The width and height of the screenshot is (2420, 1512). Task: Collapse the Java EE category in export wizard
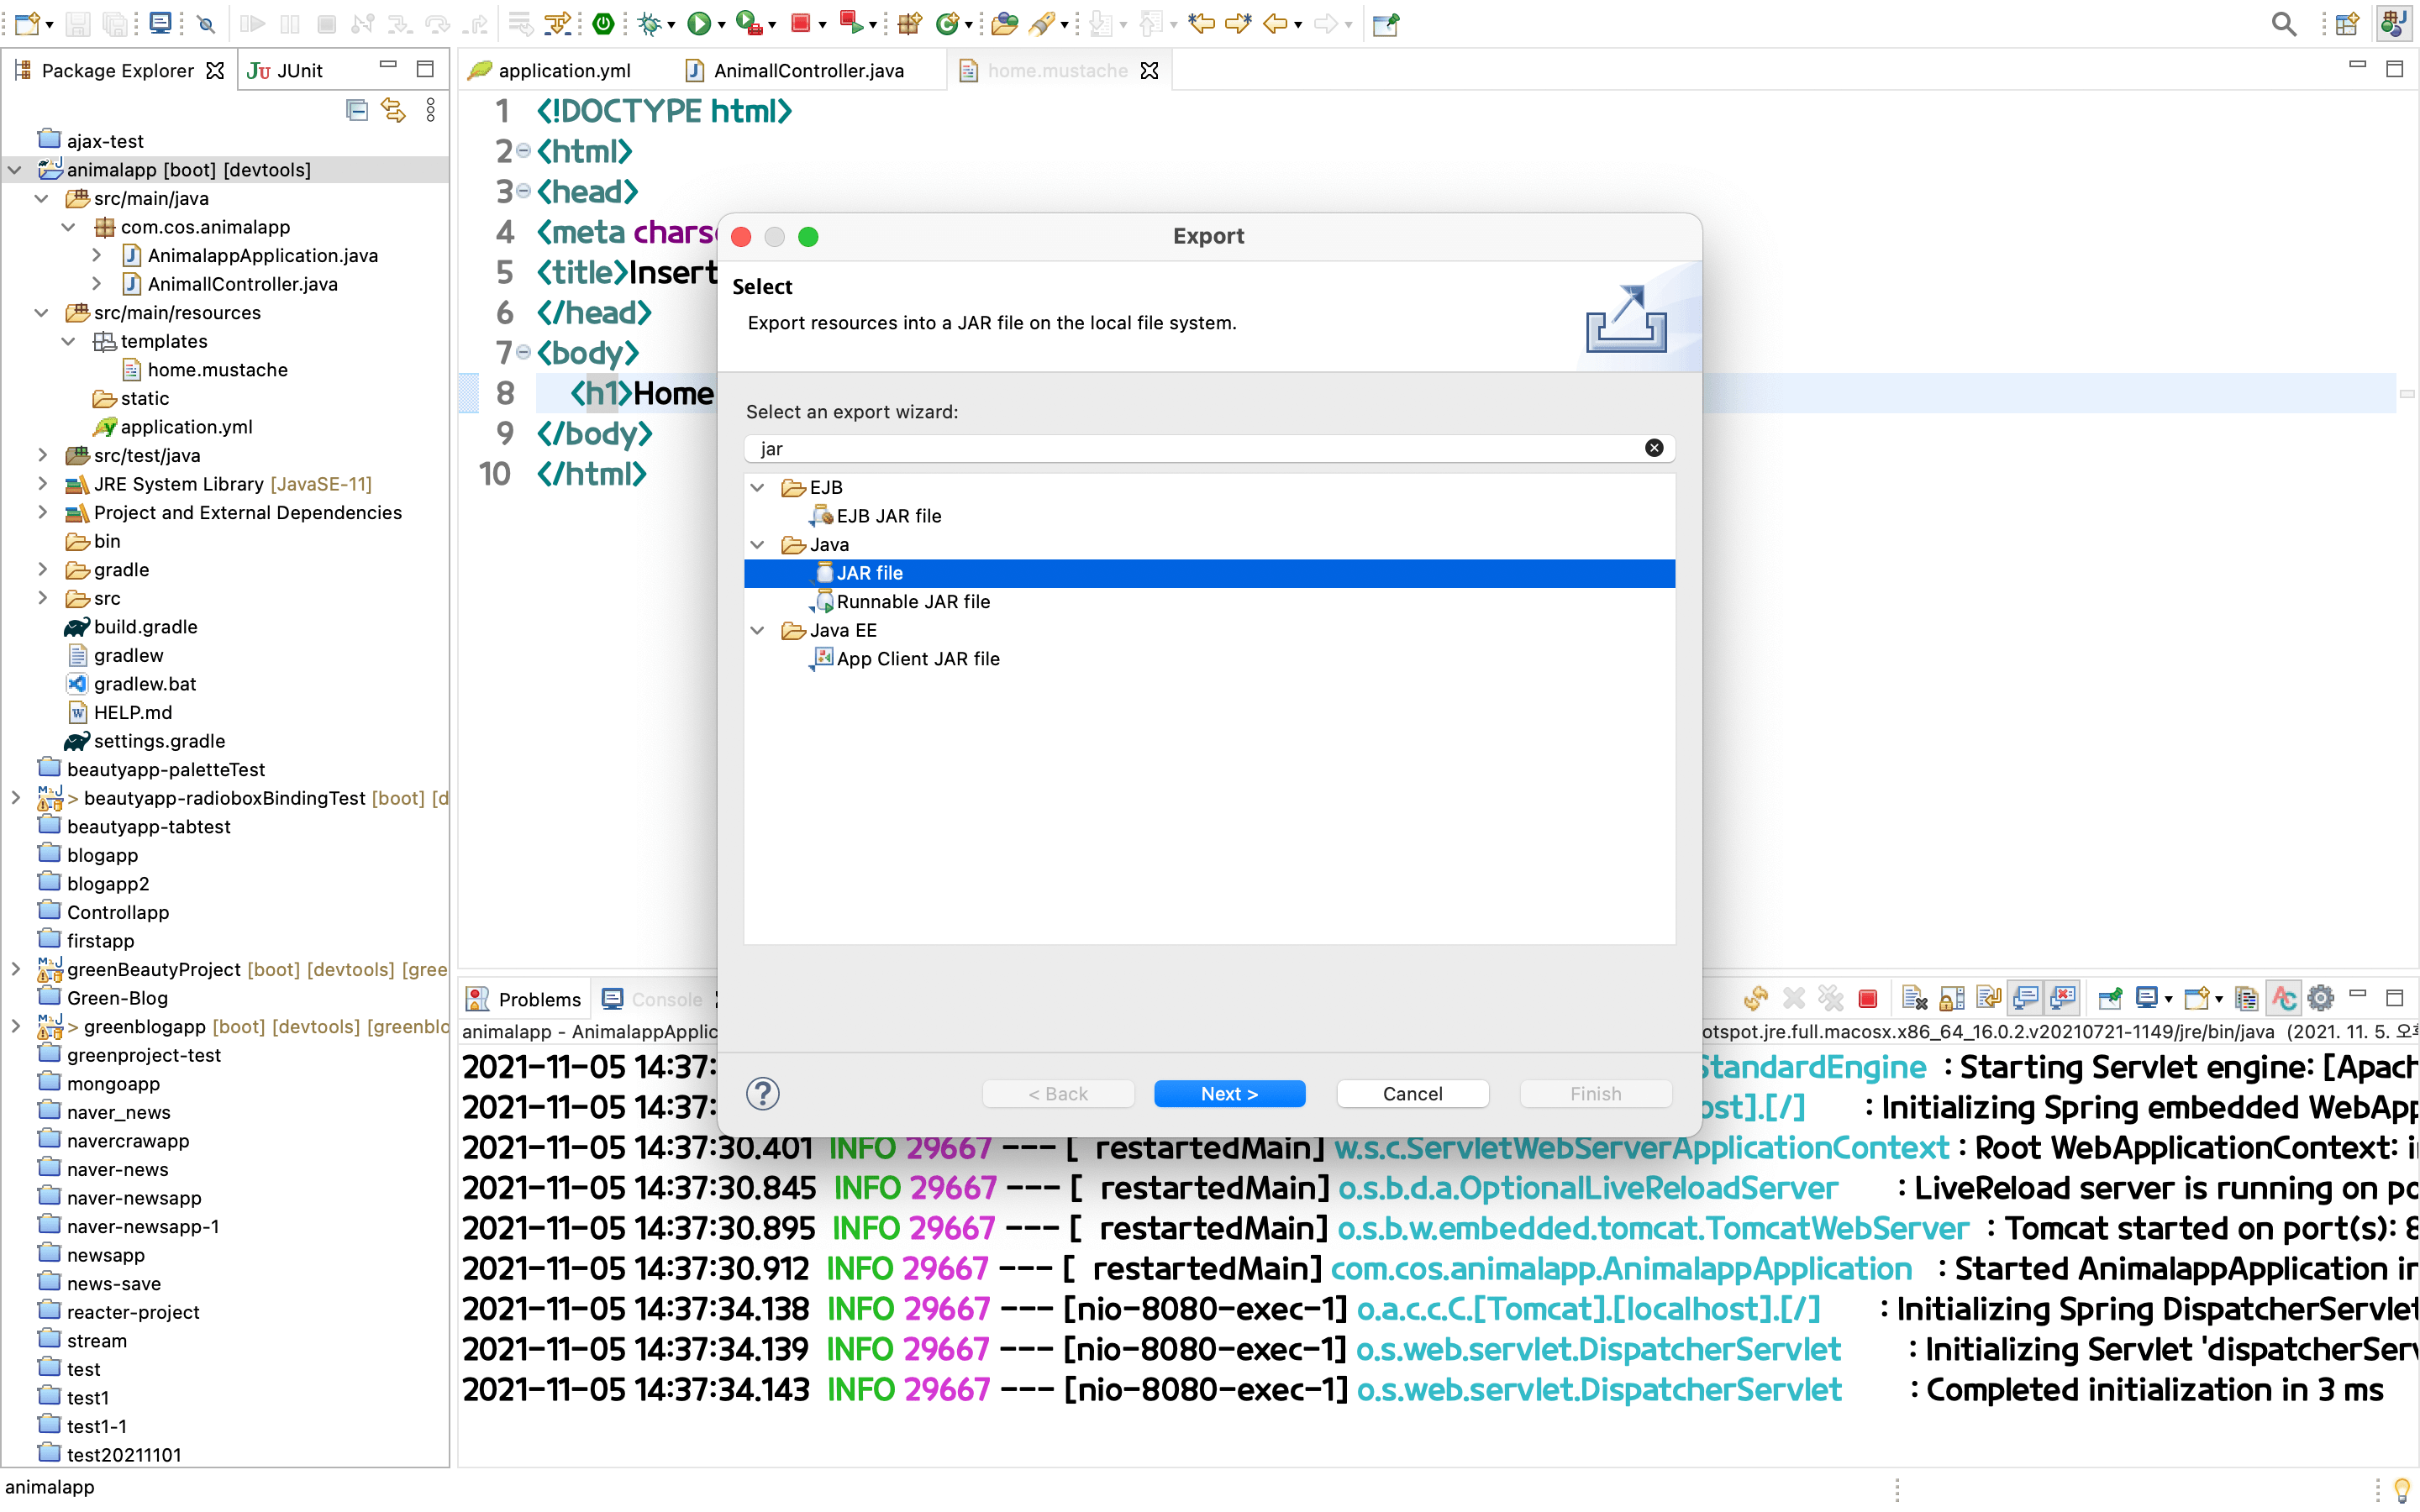point(758,630)
